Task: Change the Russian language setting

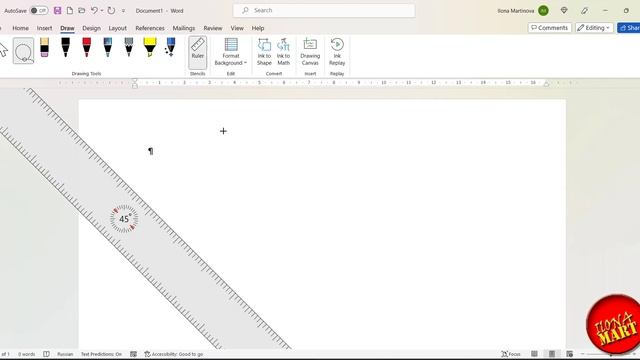Action: [x=65, y=354]
